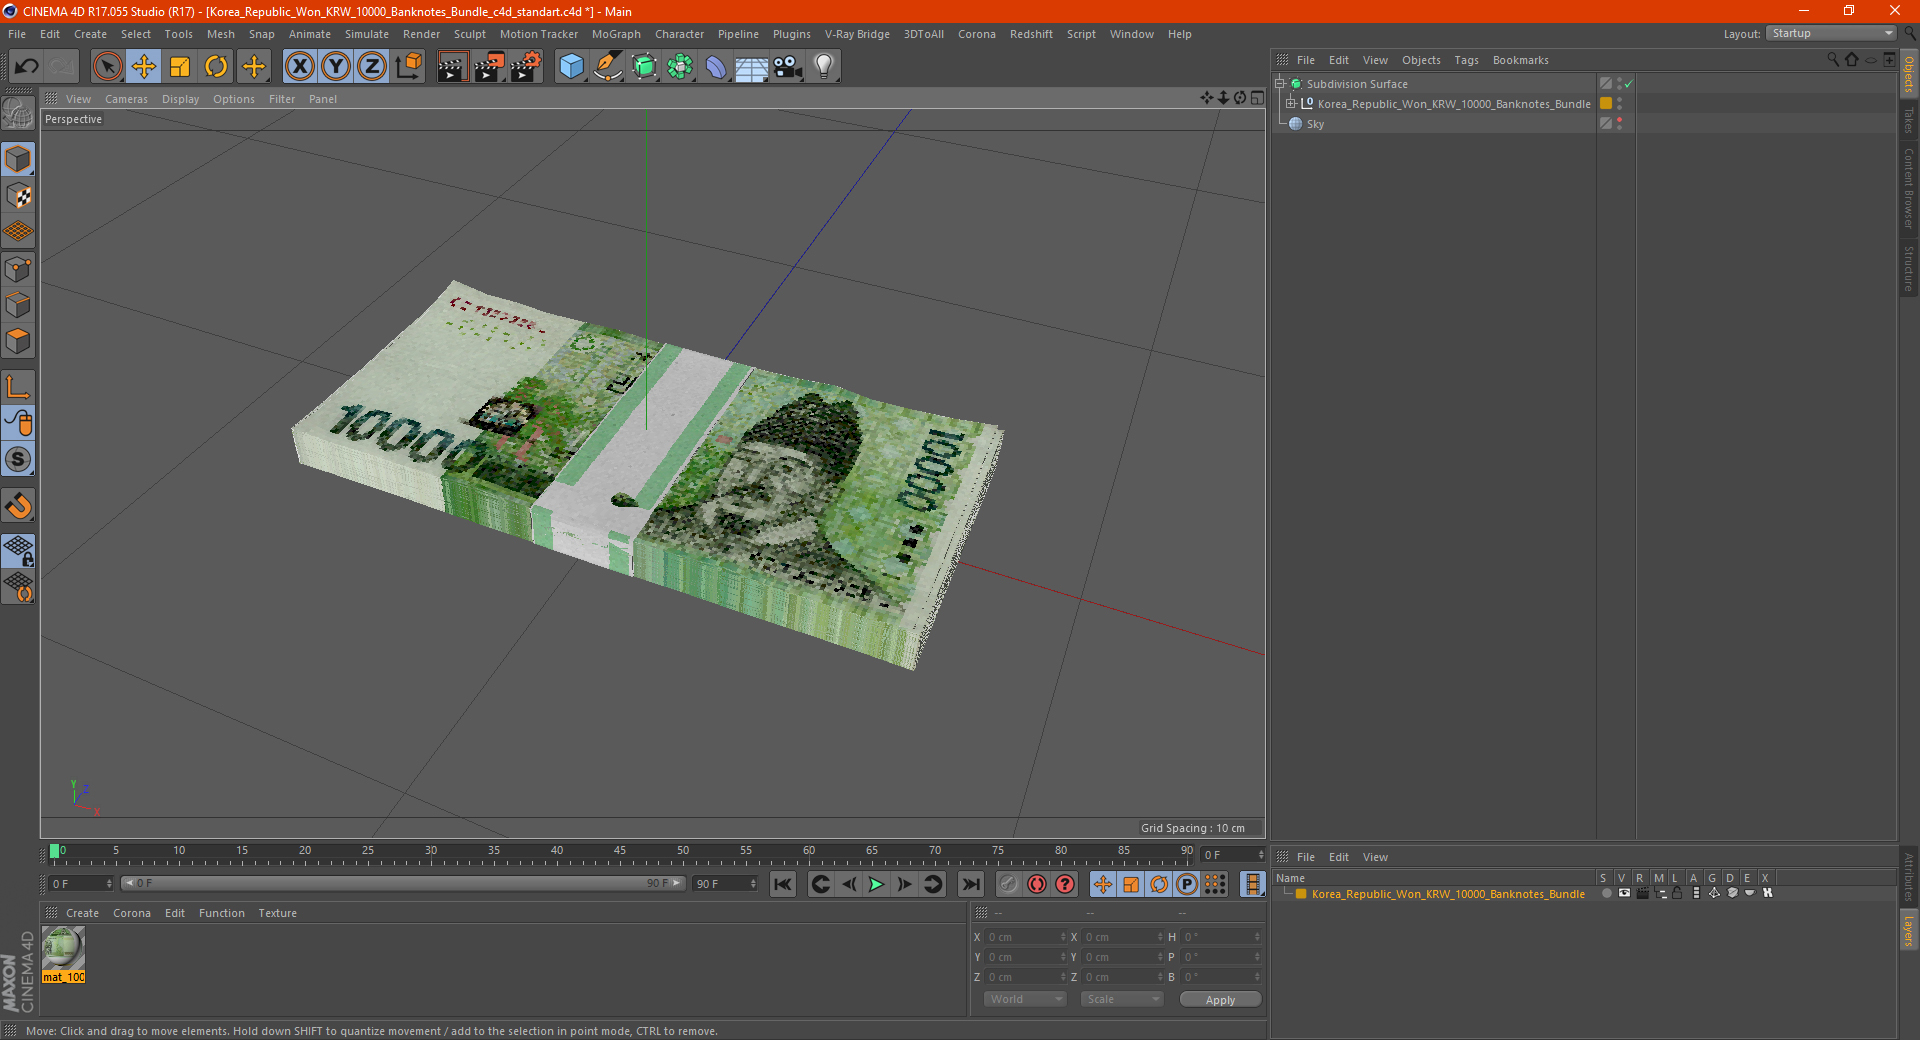Open the viewport Cameras menu
Screen dimensions: 1920x1040
pyautogui.click(x=126, y=99)
